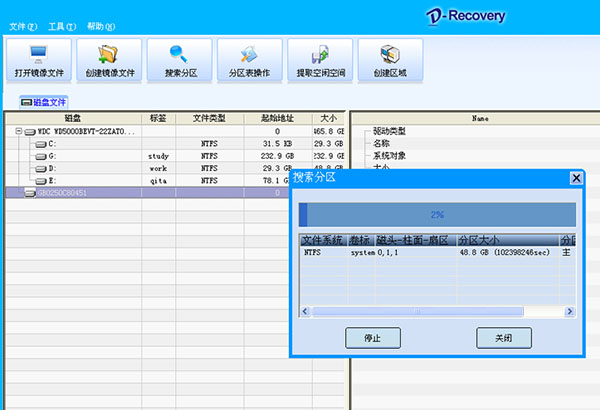
Task: Click the 2% search progress bar
Action: pos(437,215)
